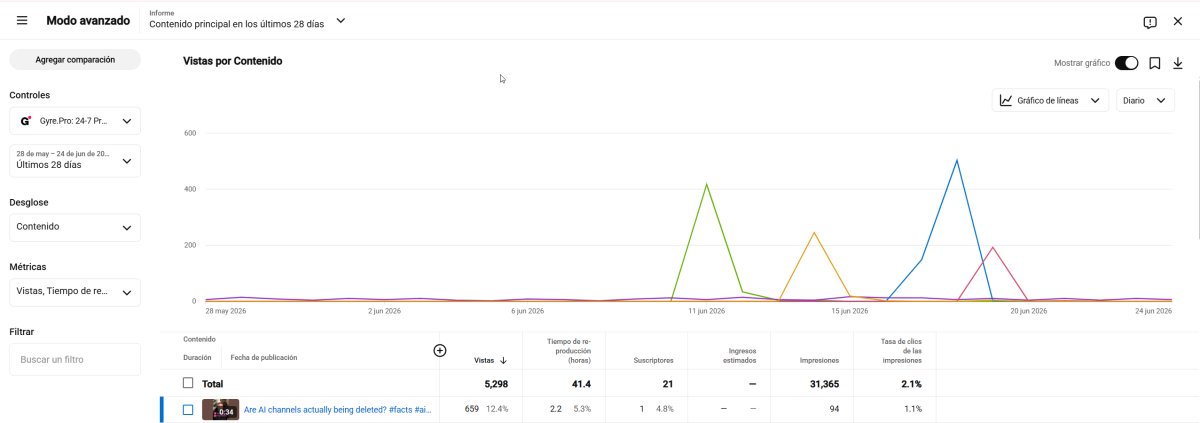
Task: Click the Modo avanzado title
Action: [87, 21]
